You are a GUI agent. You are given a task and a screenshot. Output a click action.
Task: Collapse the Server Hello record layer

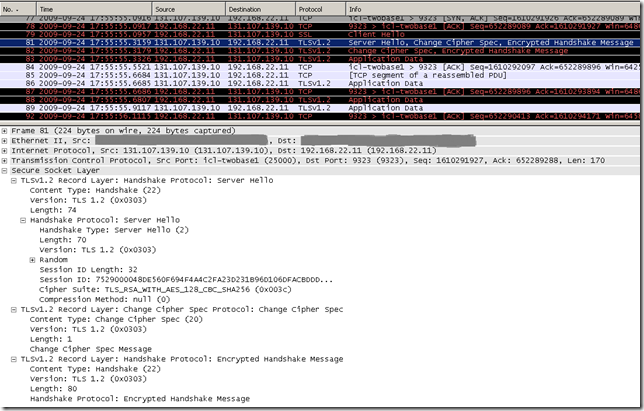coord(14,181)
